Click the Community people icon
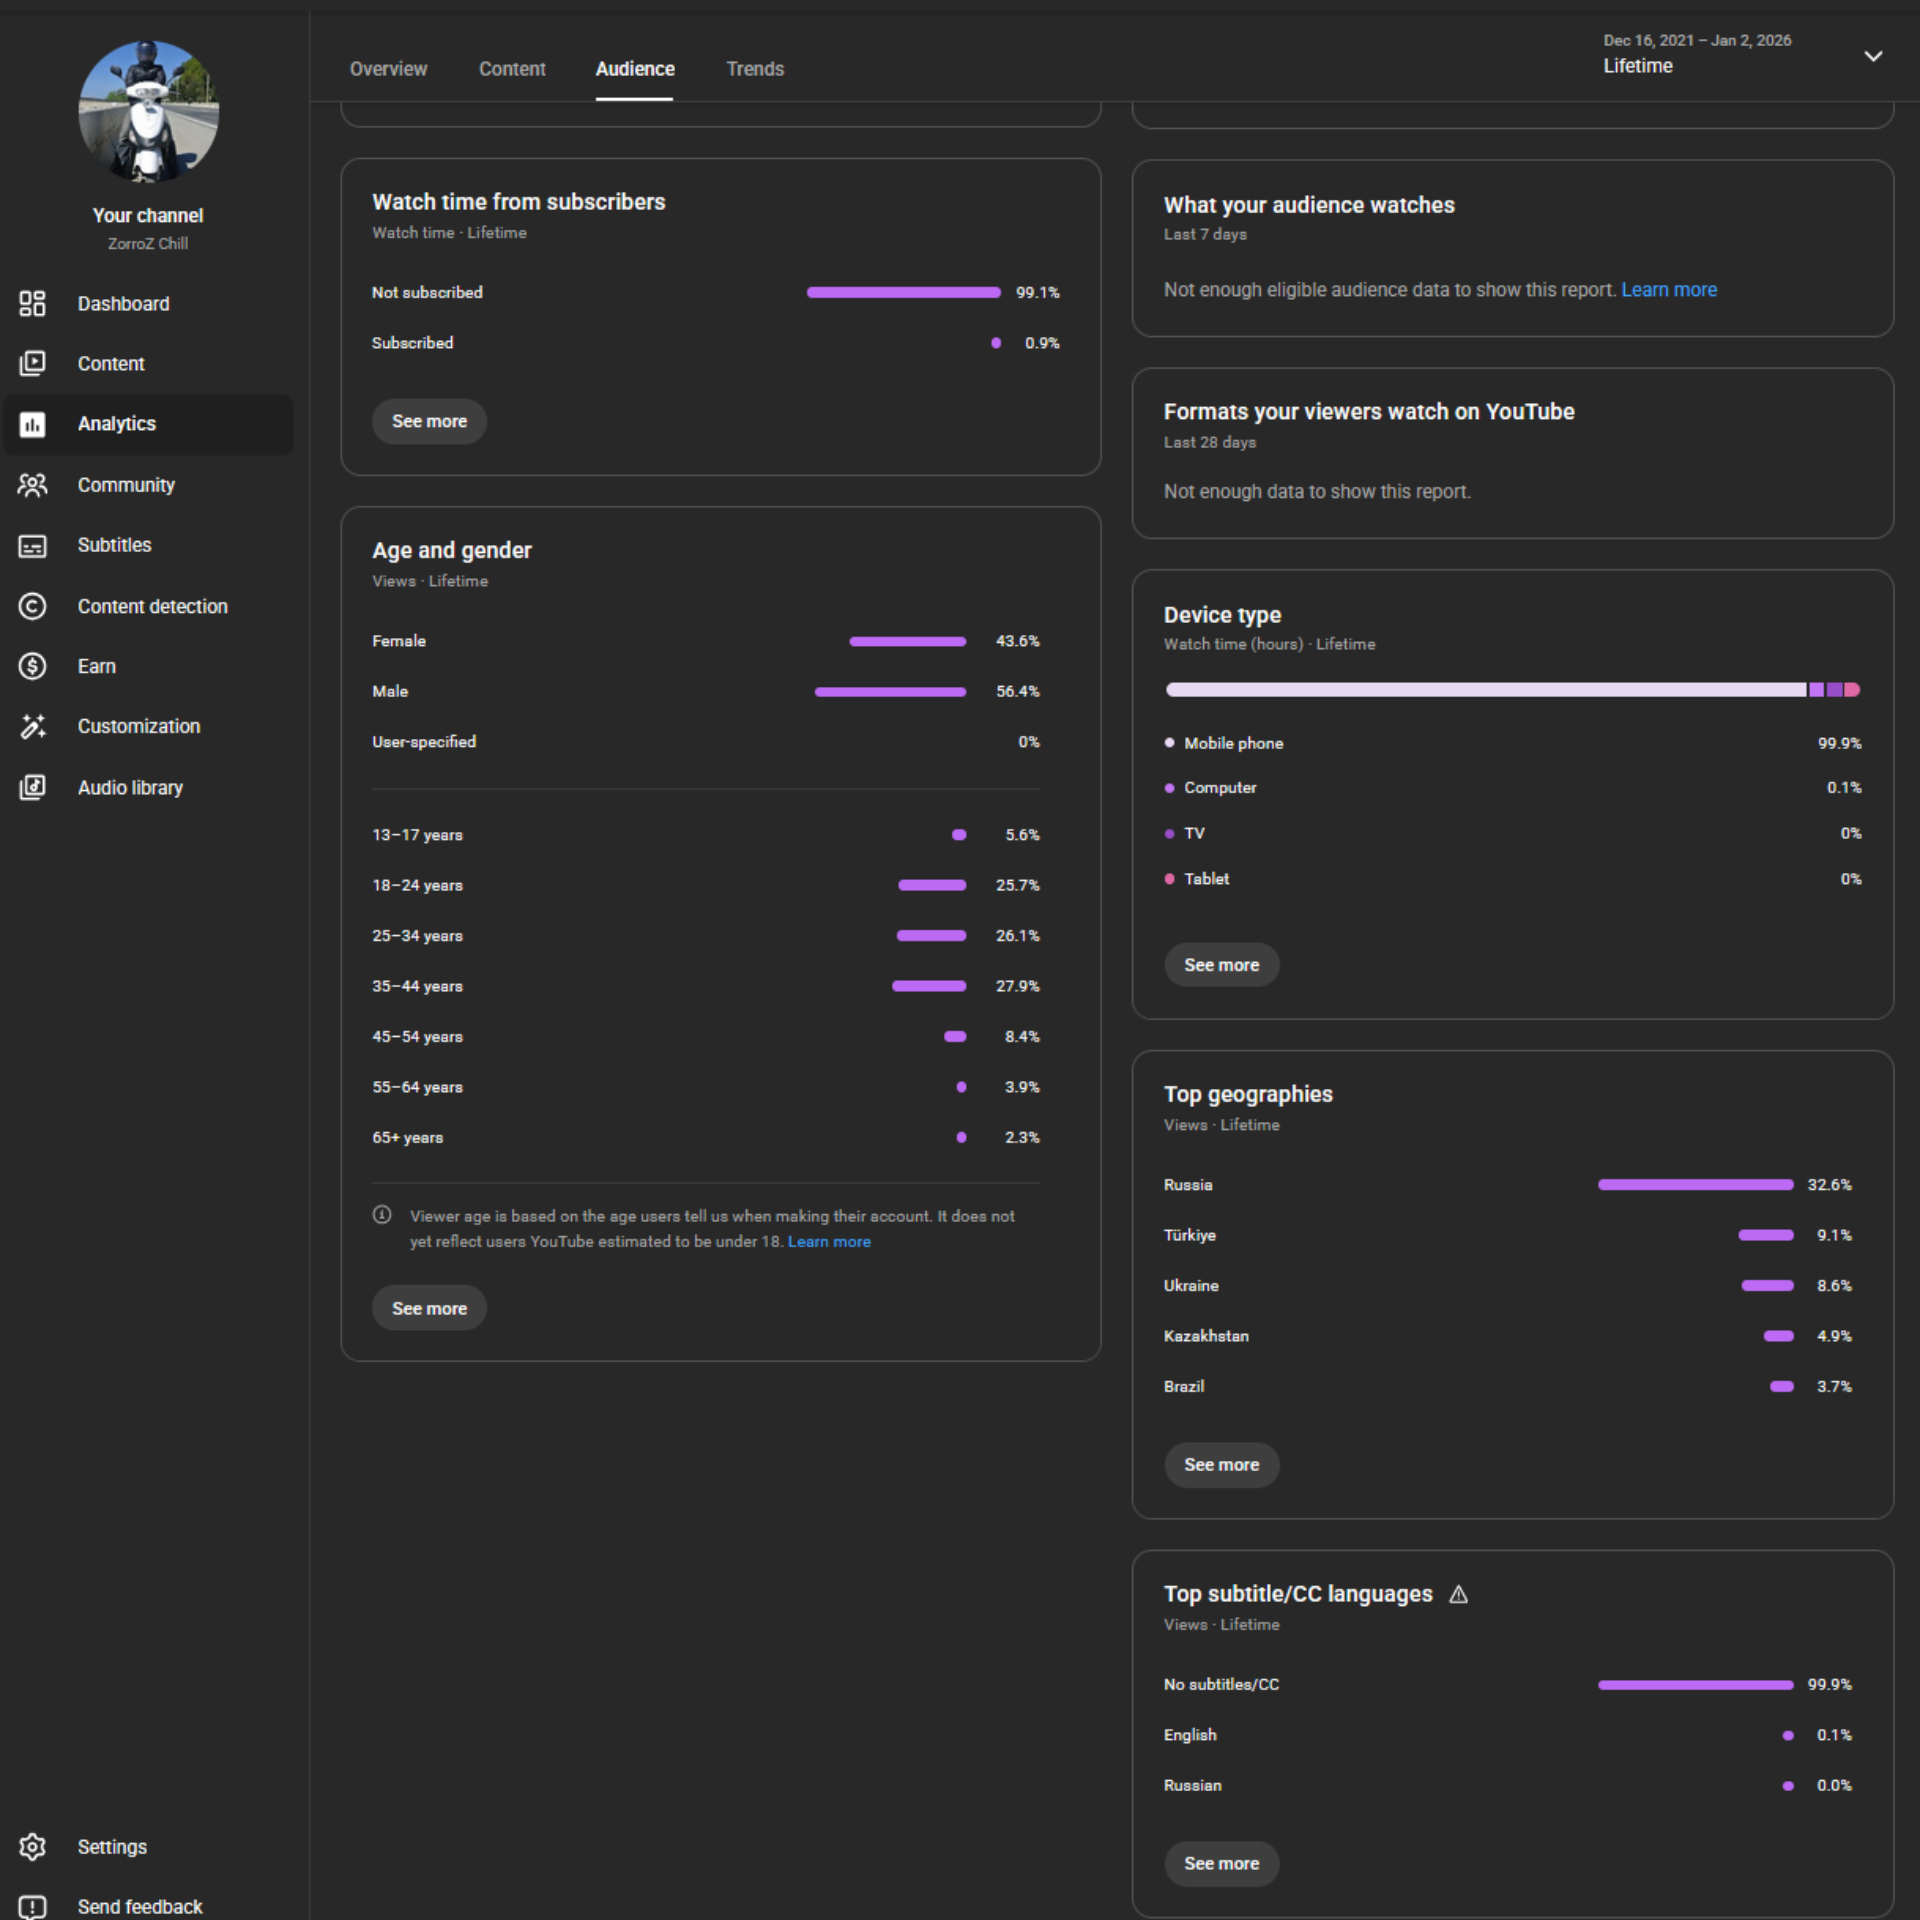Screen dimensions: 1920x1920 coord(32,485)
